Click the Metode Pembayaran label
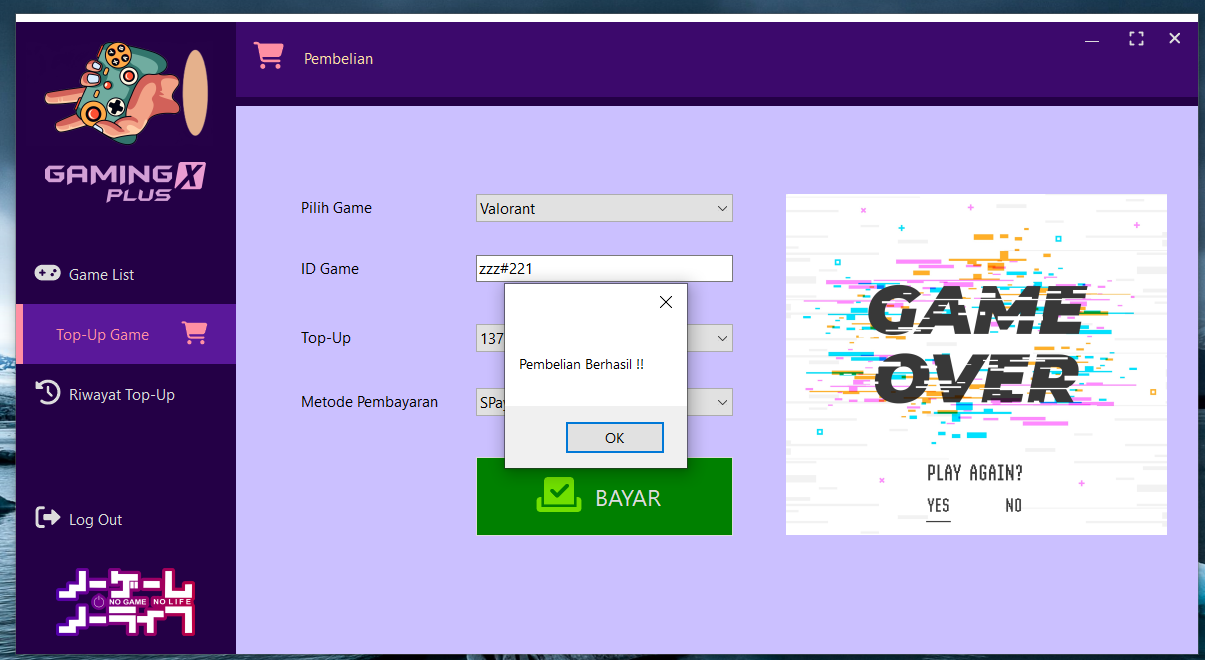The image size is (1205, 660). tap(370, 402)
